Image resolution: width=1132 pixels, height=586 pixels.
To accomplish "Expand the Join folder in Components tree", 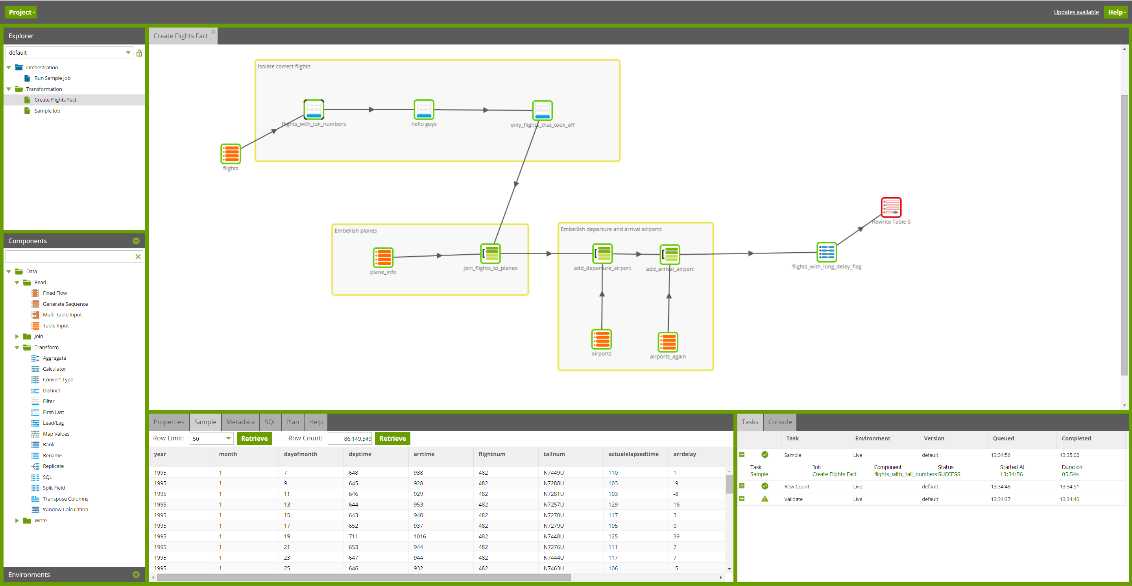I will [x=18, y=337].
